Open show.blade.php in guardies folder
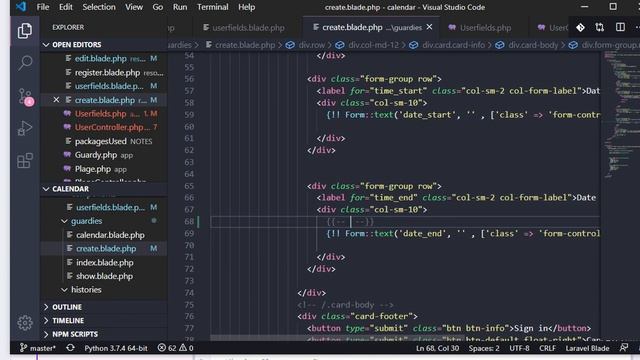 pos(104,276)
